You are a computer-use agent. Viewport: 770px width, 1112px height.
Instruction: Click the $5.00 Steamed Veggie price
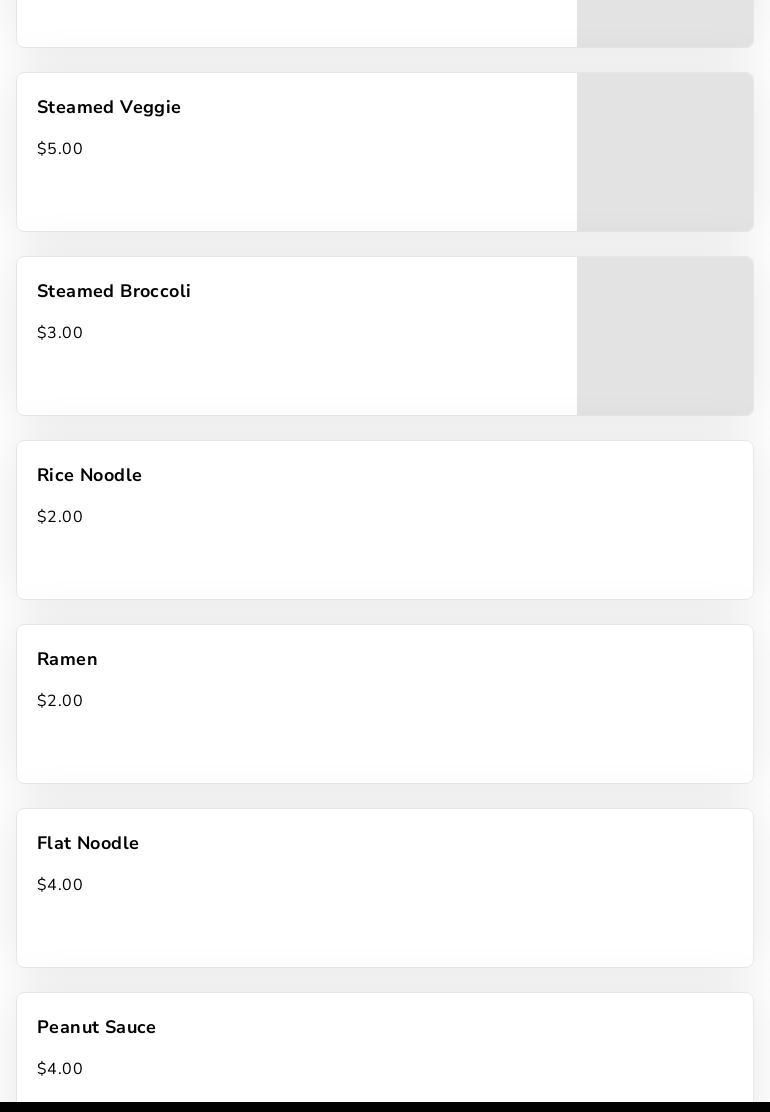[60, 149]
